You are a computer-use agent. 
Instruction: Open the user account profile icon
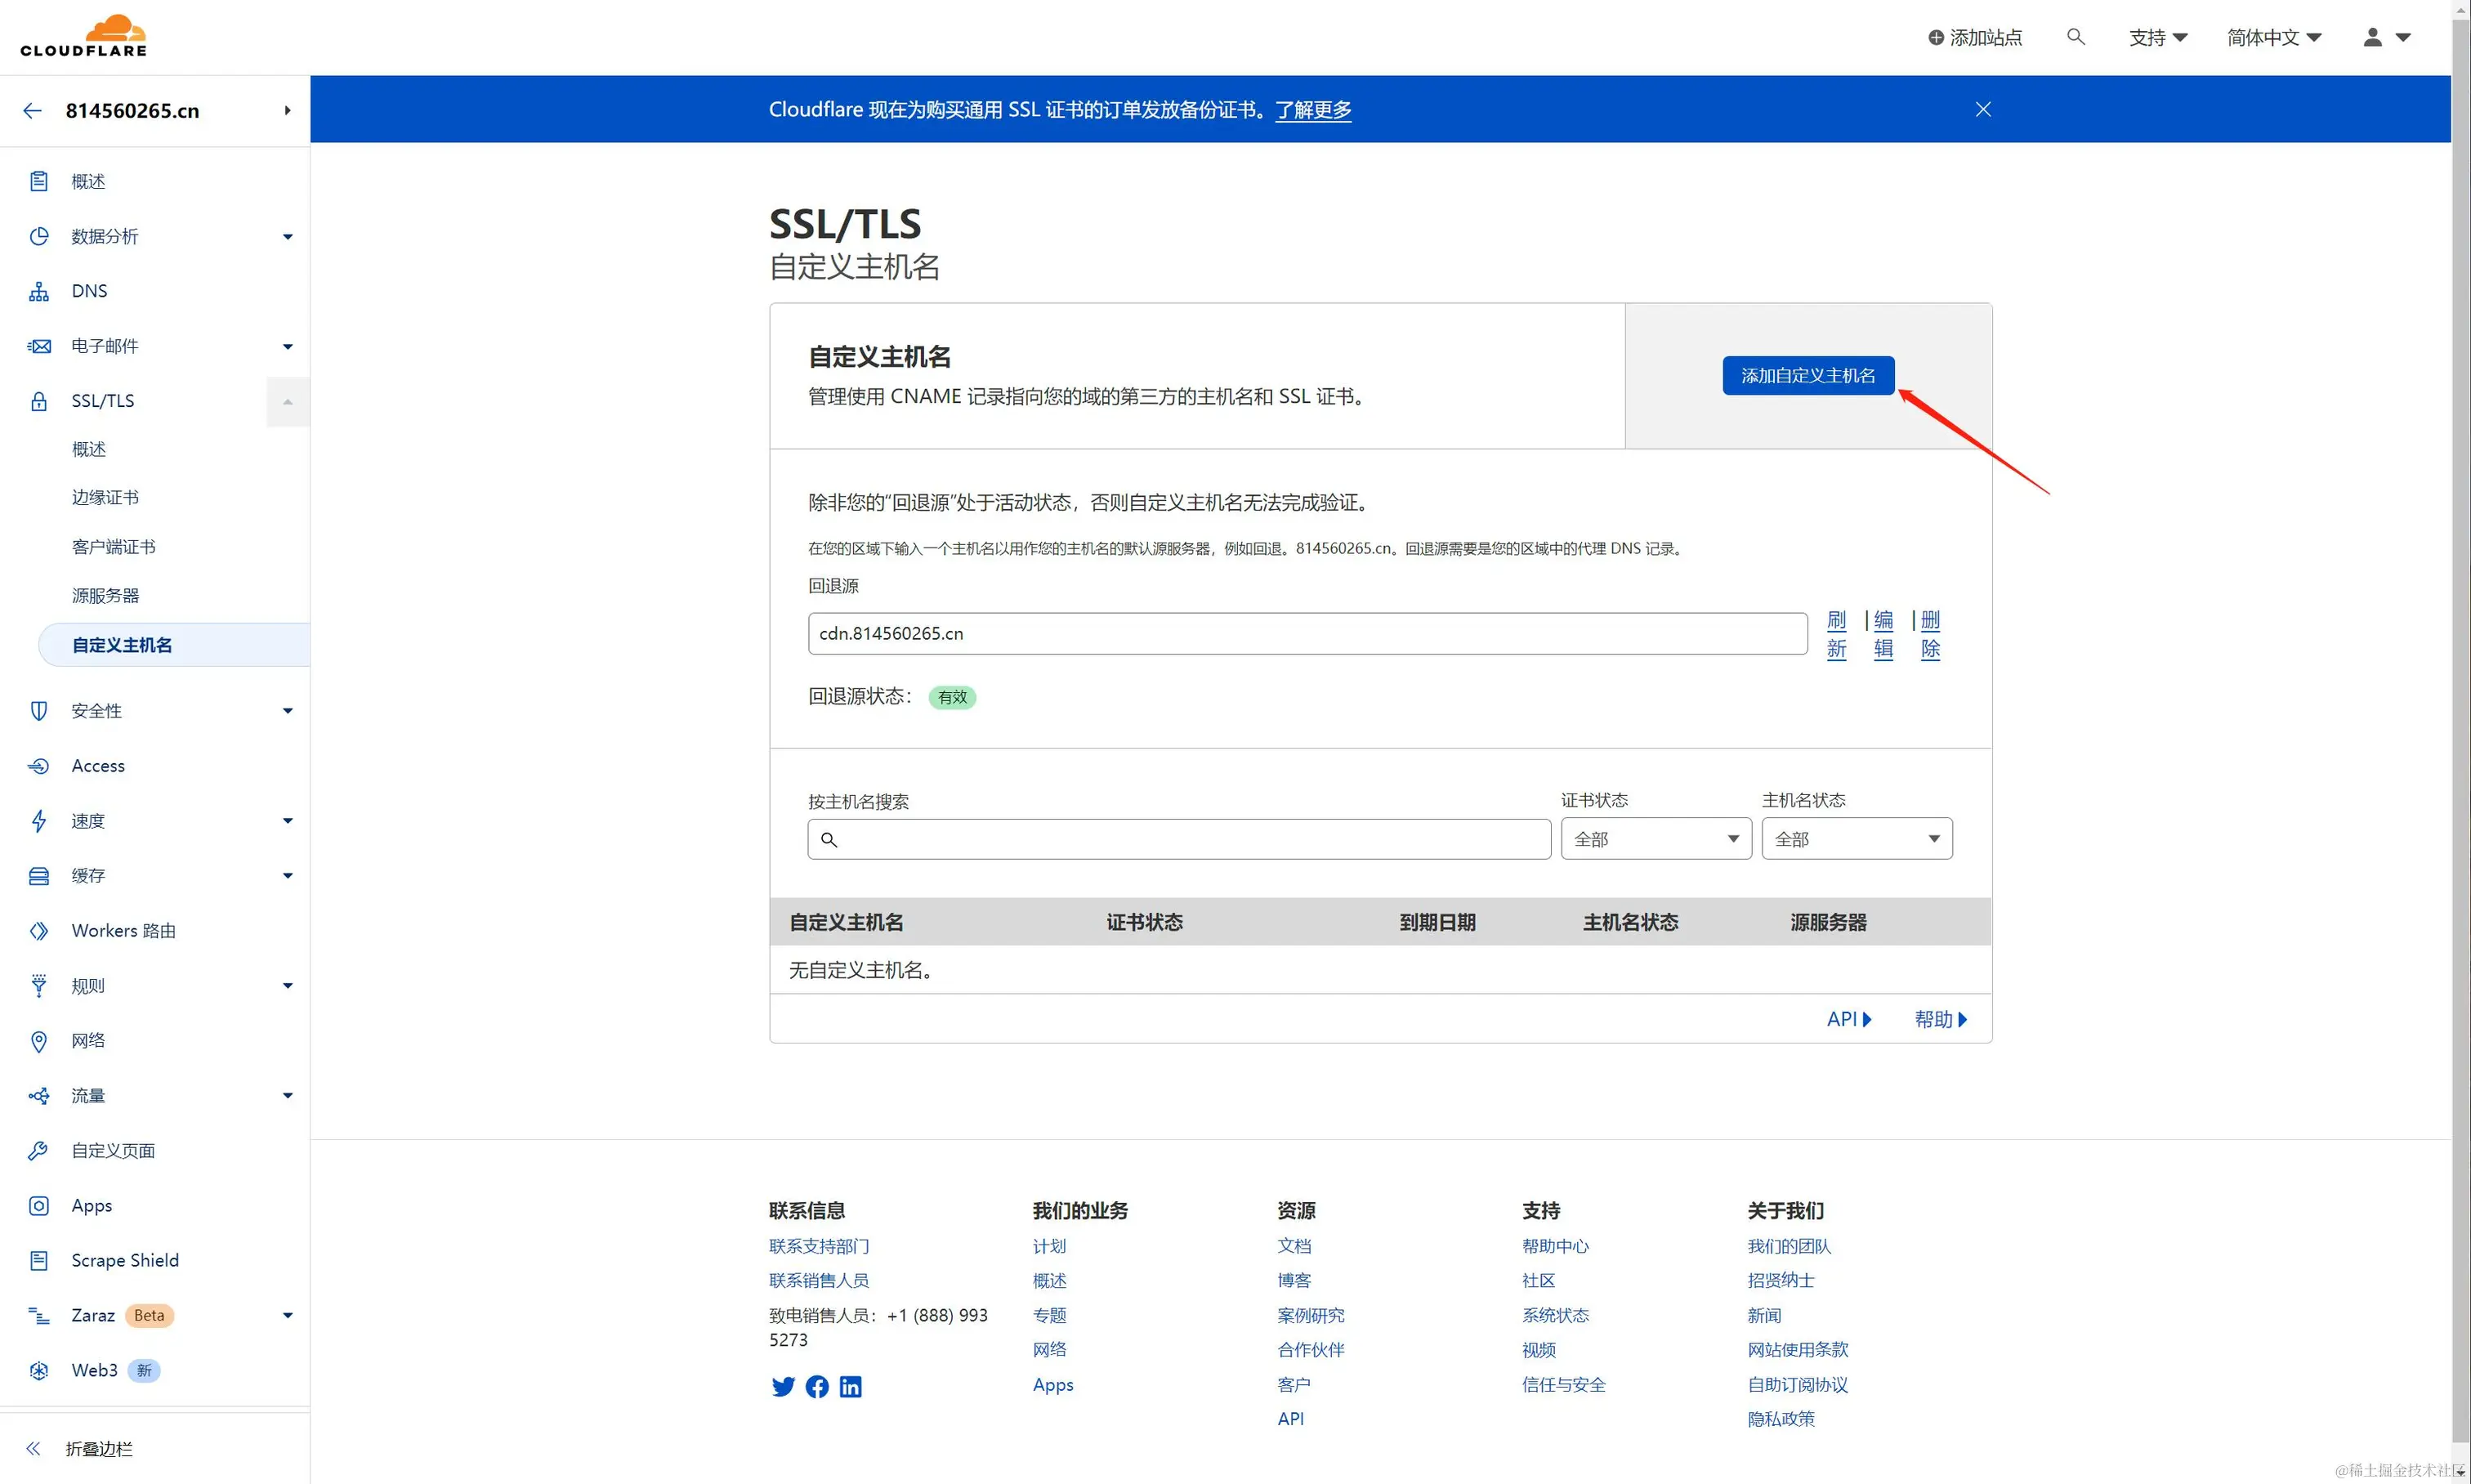click(2372, 37)
